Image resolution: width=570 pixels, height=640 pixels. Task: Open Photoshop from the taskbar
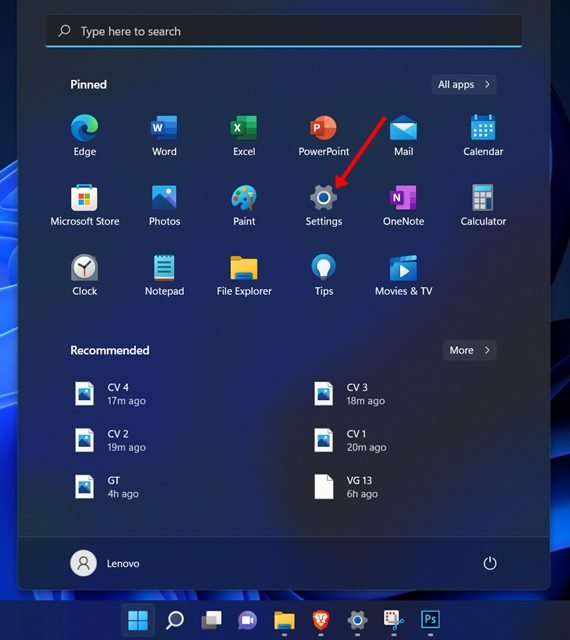click(430, 620)
